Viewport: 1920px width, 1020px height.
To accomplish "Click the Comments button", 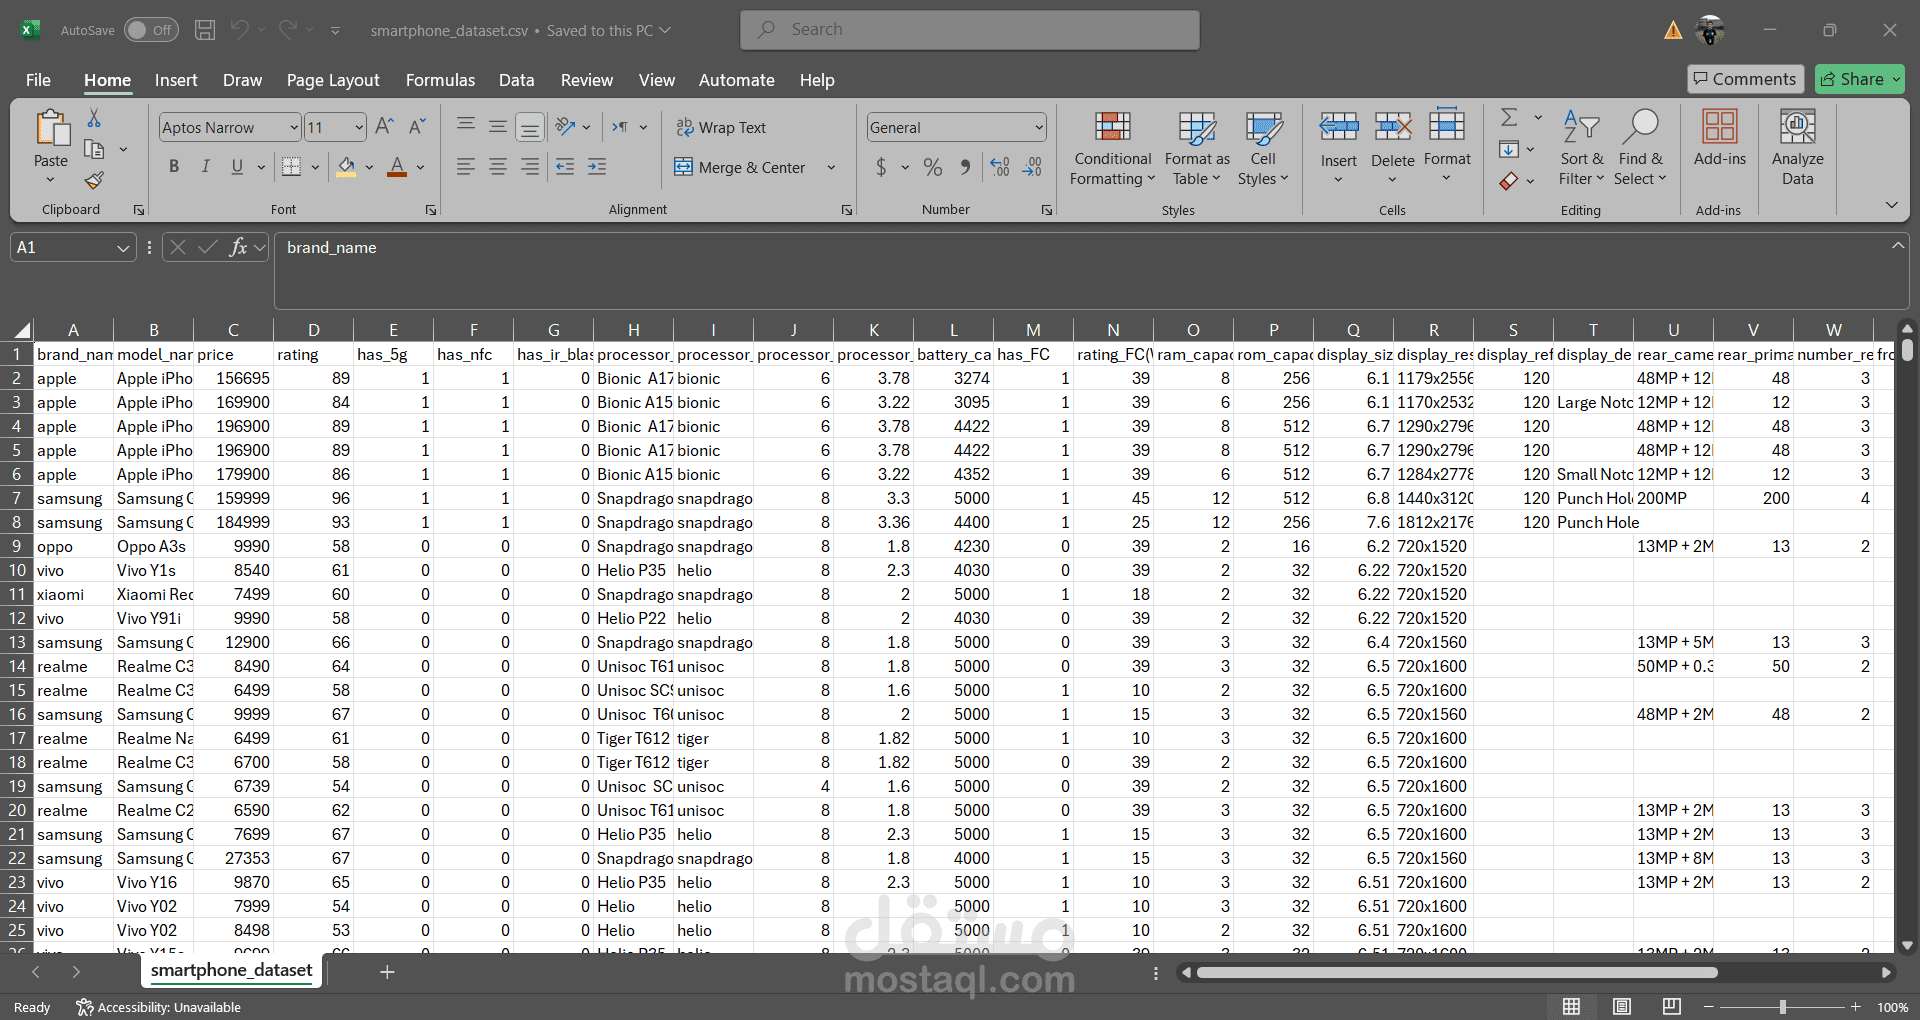I will click(1745, 79).
